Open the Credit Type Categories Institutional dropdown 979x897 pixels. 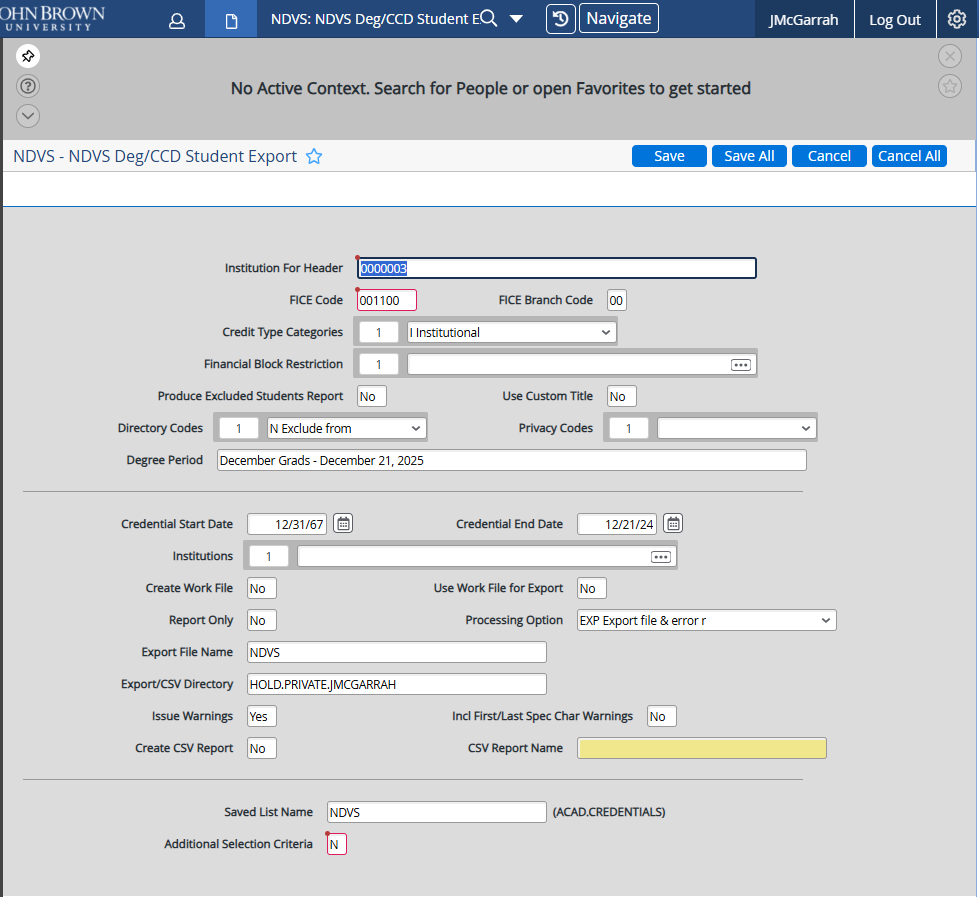click(x=511, y=332)
